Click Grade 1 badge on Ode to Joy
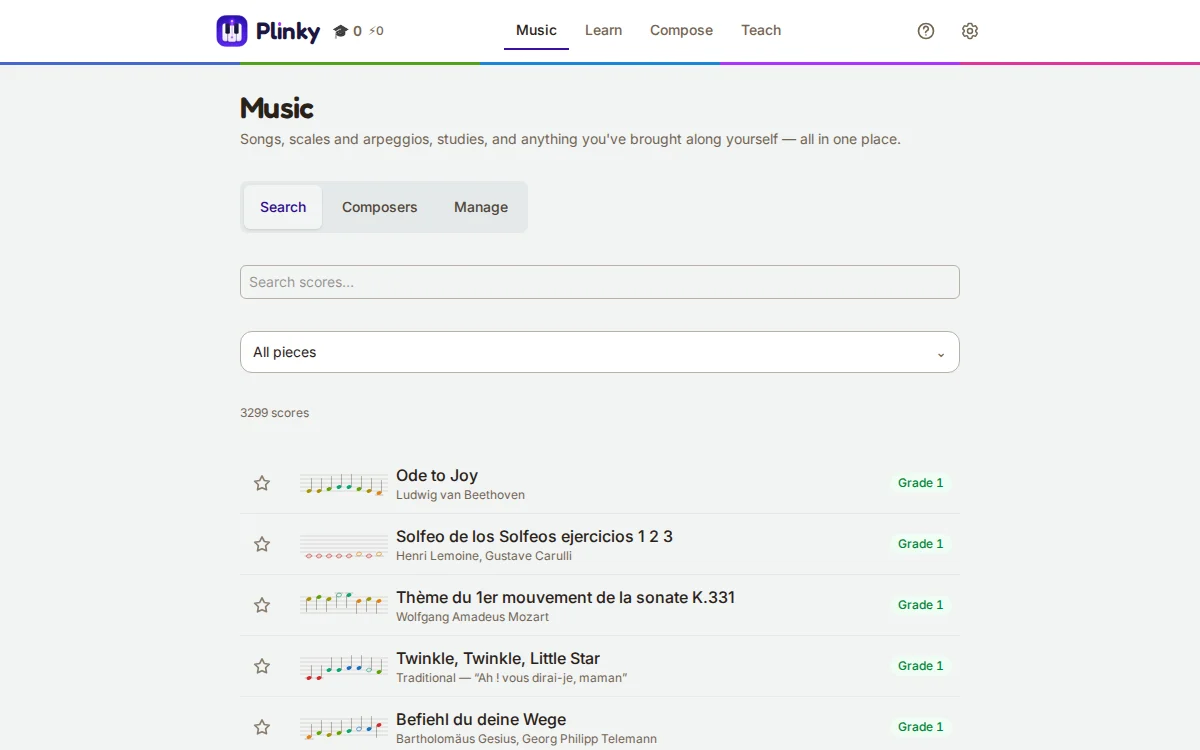 coord(920,483)
